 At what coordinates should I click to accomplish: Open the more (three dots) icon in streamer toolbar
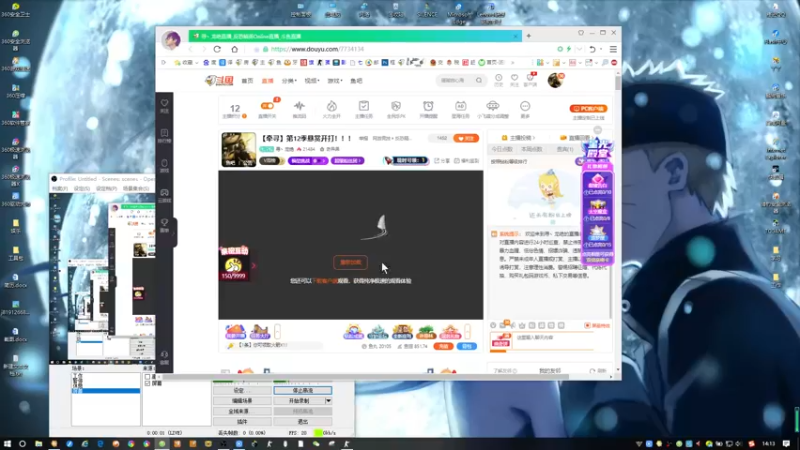click(x=525, y=106)
